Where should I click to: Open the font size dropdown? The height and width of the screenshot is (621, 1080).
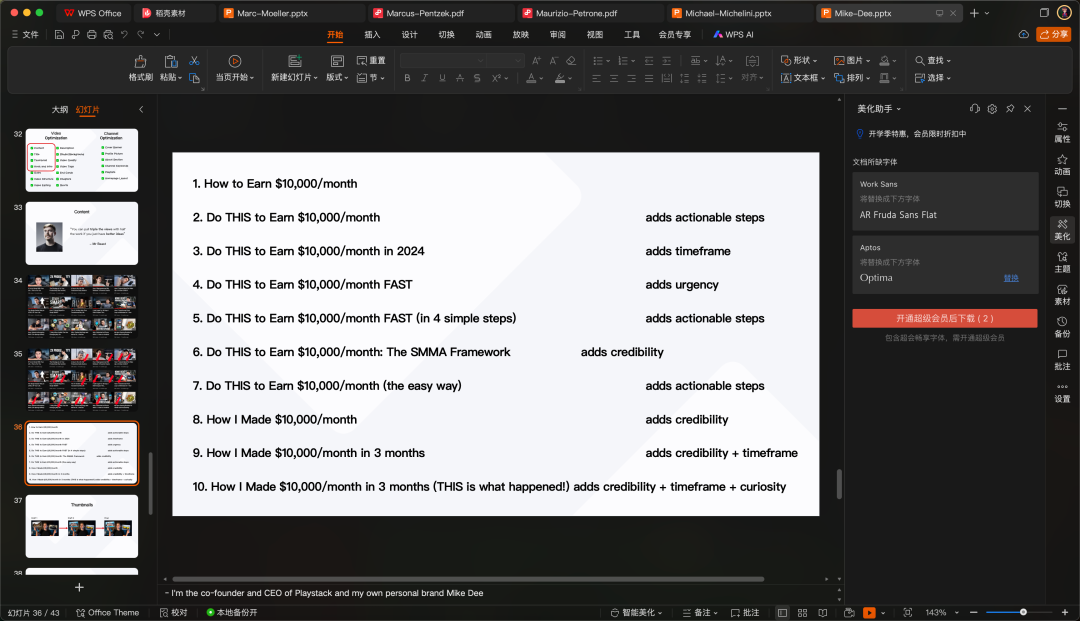[519, 61]
